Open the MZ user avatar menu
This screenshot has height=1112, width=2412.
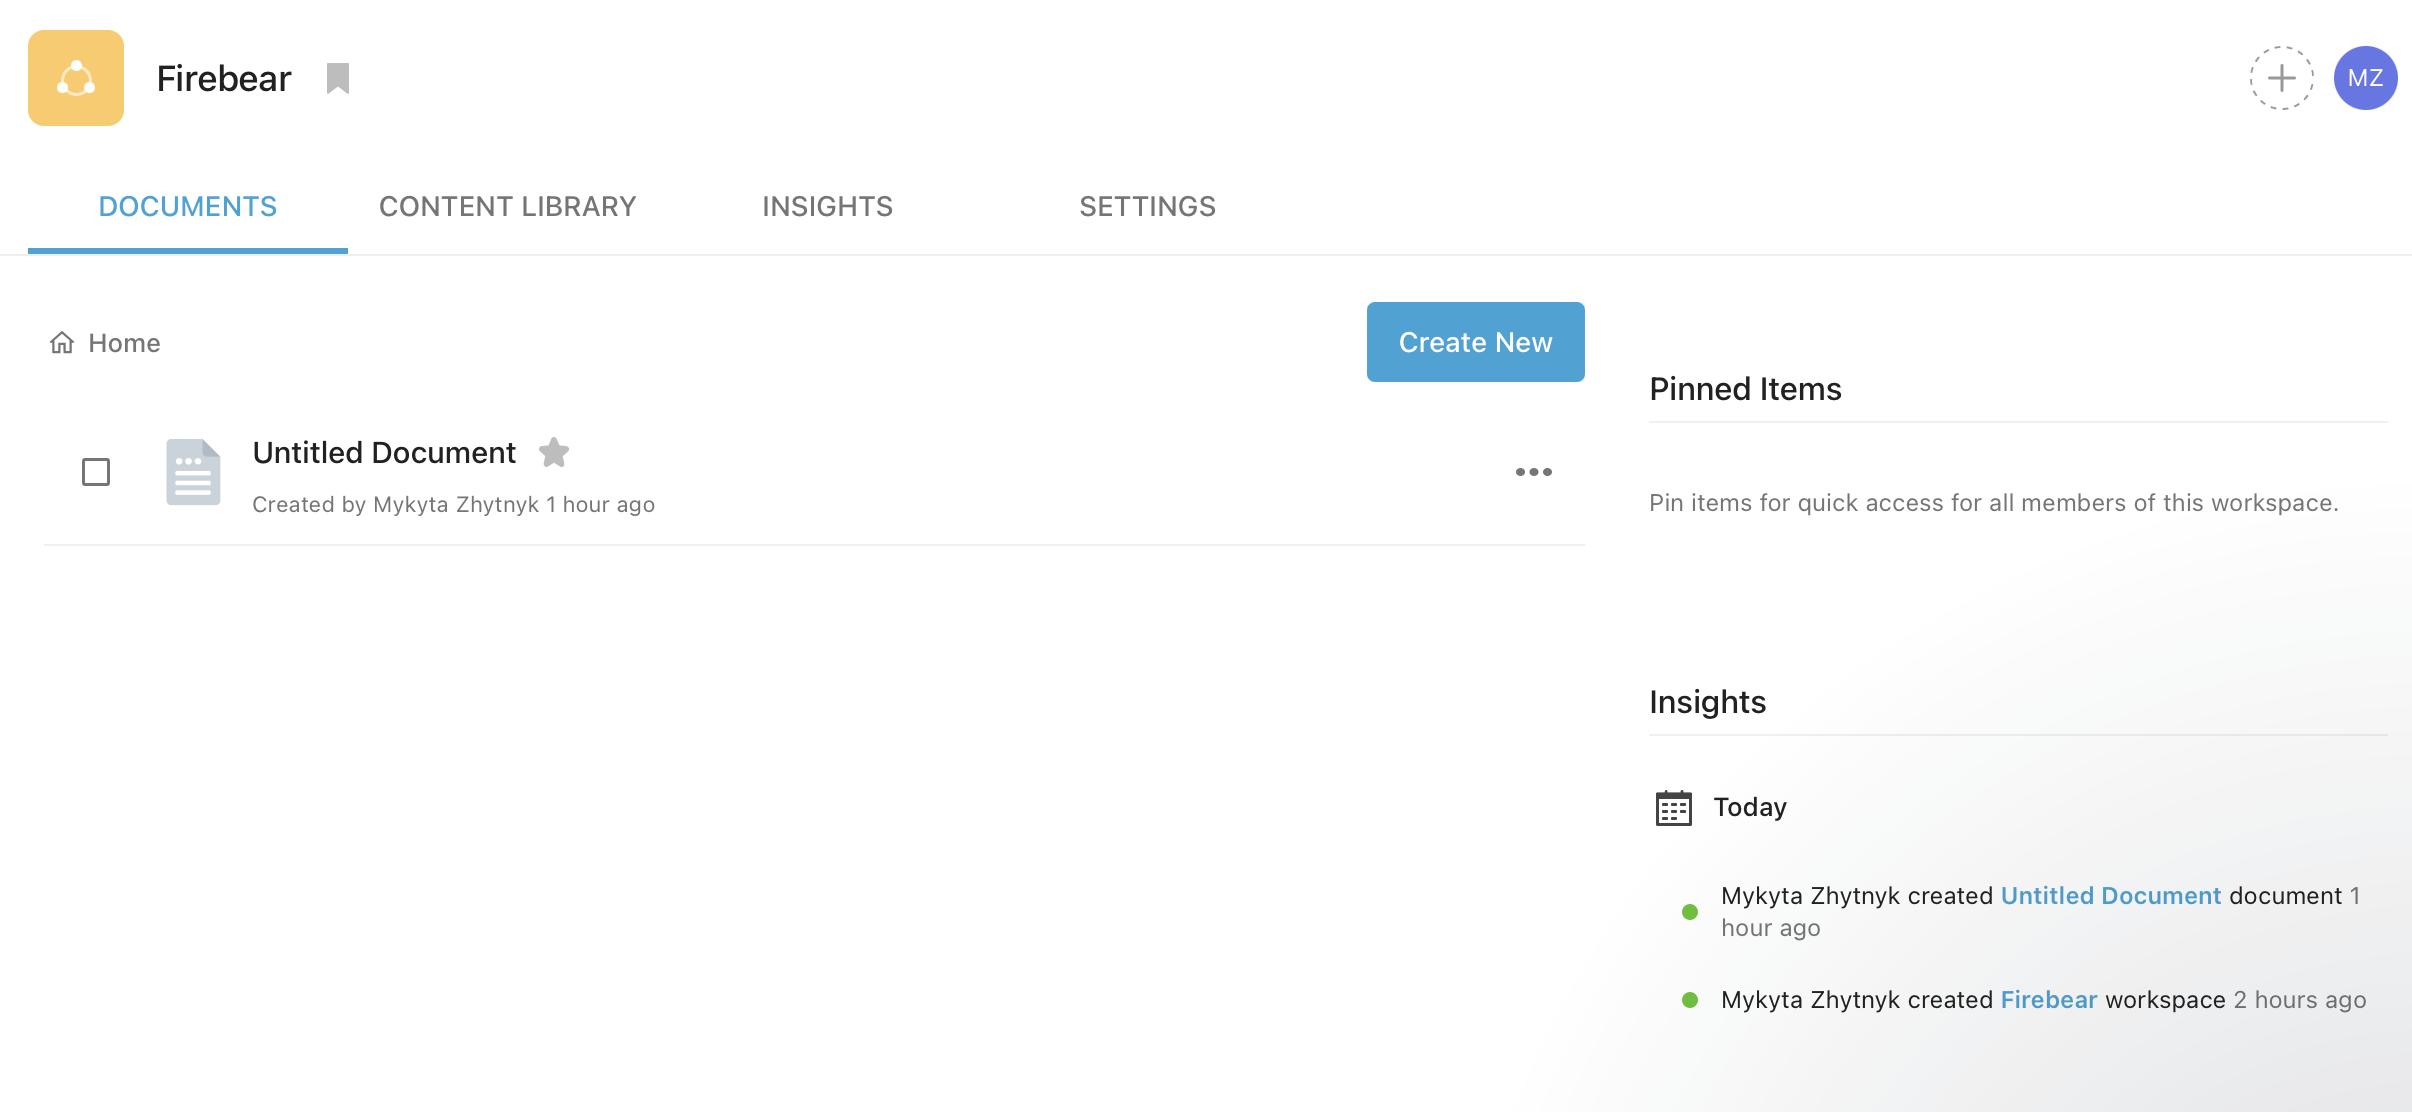[2365, 78]
